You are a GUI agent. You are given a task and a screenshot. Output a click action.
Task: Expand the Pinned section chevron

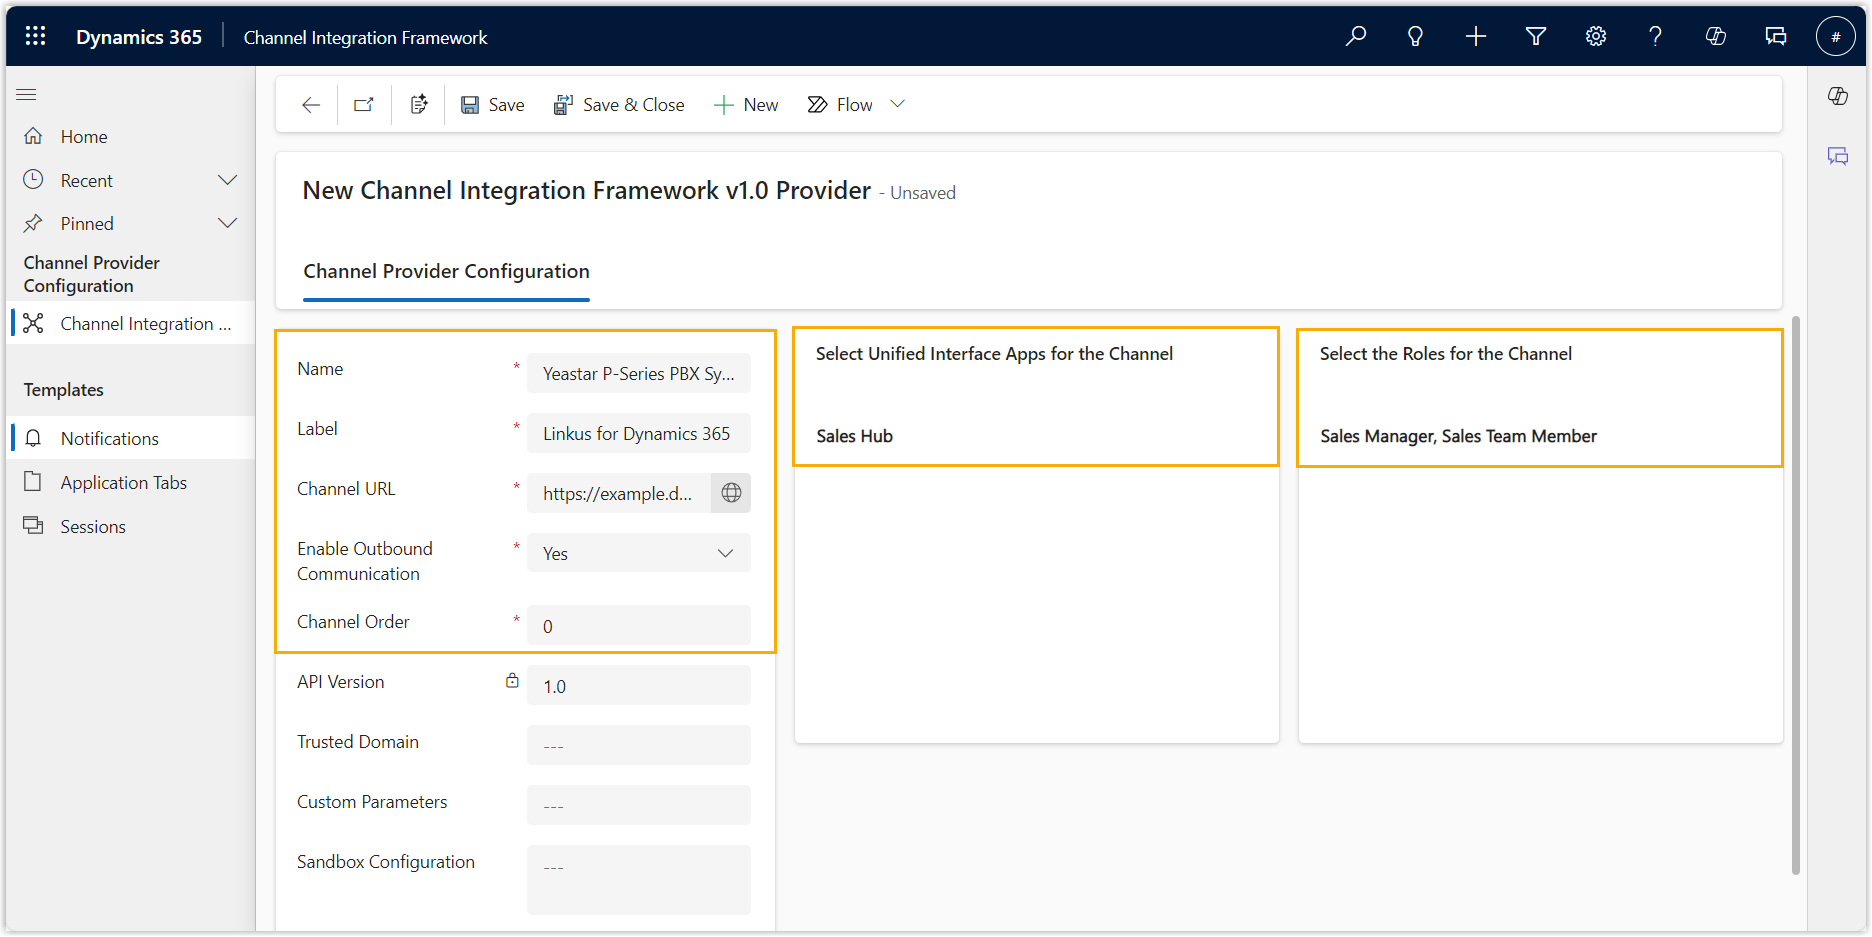click(x=227, y=224)
